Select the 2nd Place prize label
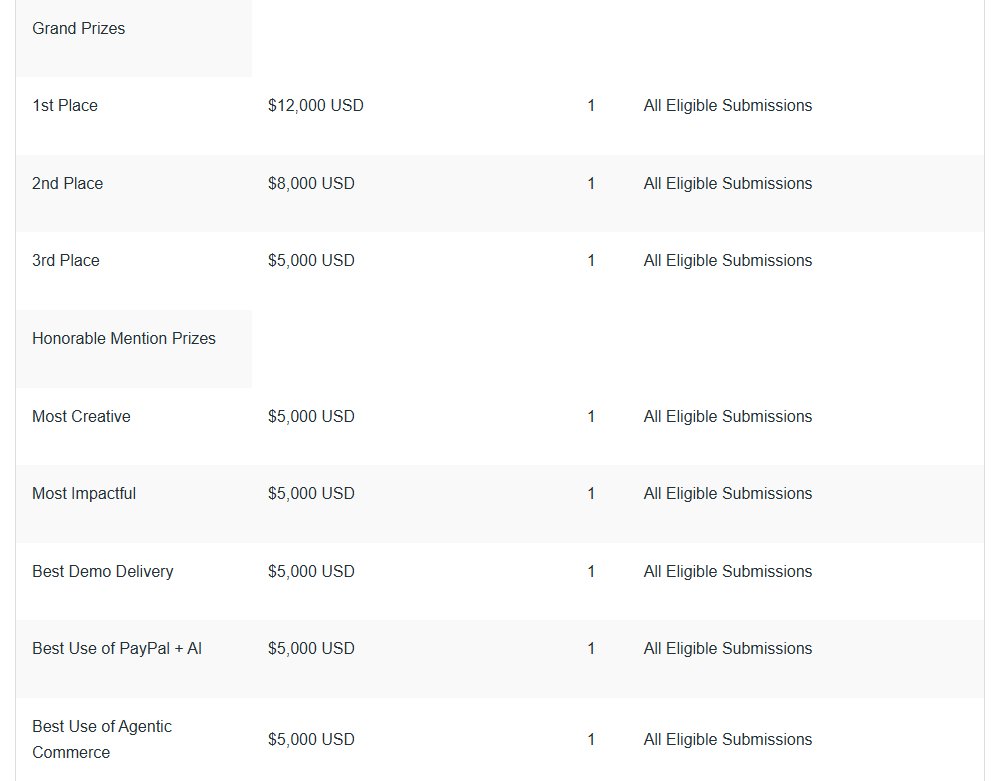The height and width of the screenshot is (781, 1000). point(68,184)
